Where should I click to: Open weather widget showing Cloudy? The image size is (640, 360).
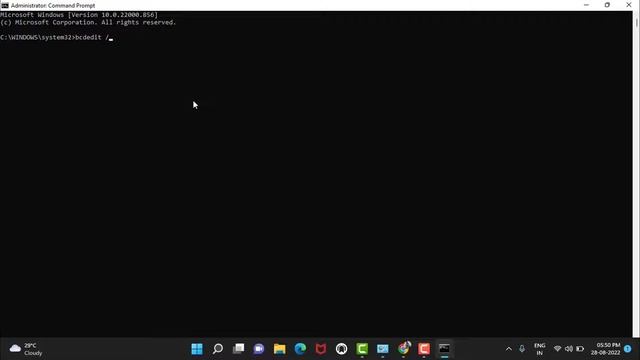pos(26,349)
